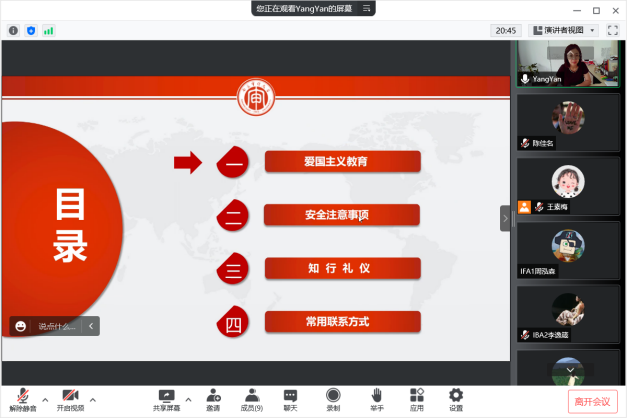
Task: Click the 说点什么 chat input box
Action: tap(56, 326)
